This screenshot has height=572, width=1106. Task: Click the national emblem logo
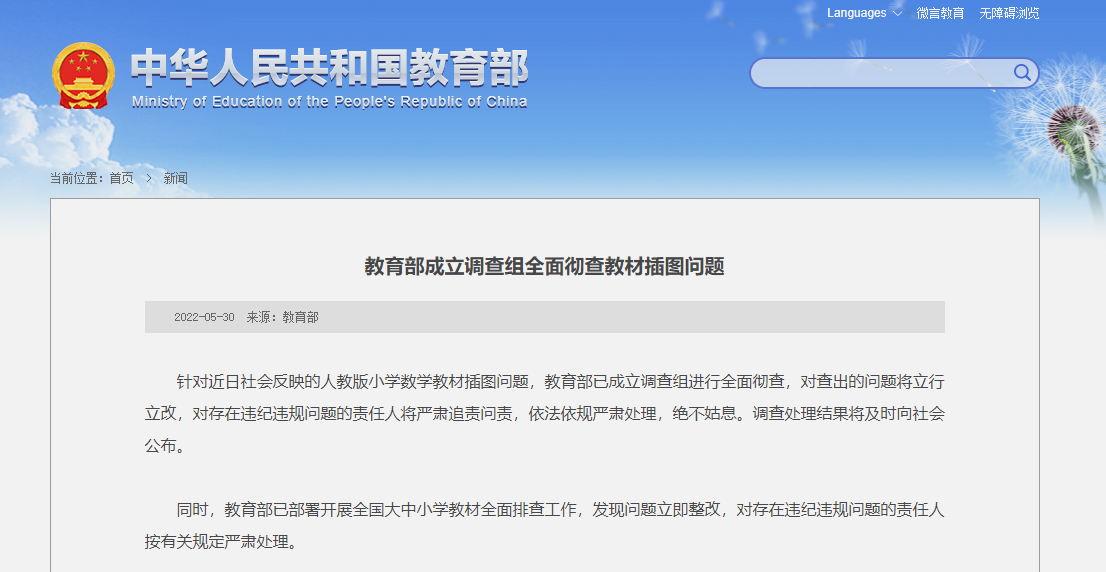pyautogui.click(x=83, y=75)
